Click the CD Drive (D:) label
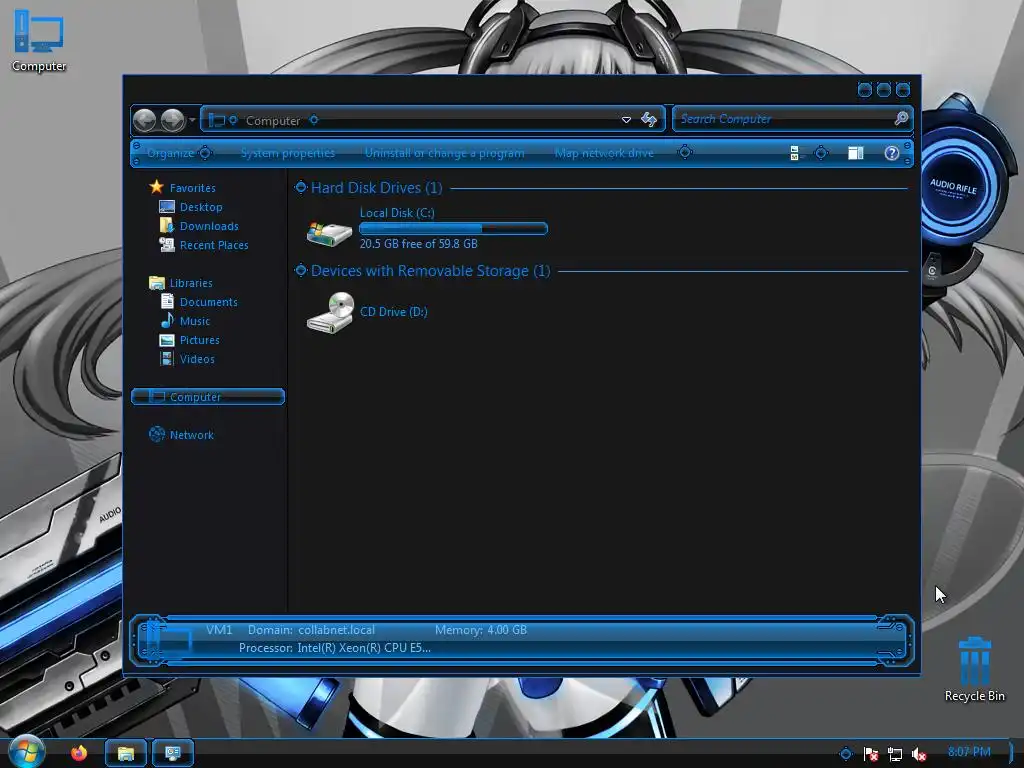 394,312
